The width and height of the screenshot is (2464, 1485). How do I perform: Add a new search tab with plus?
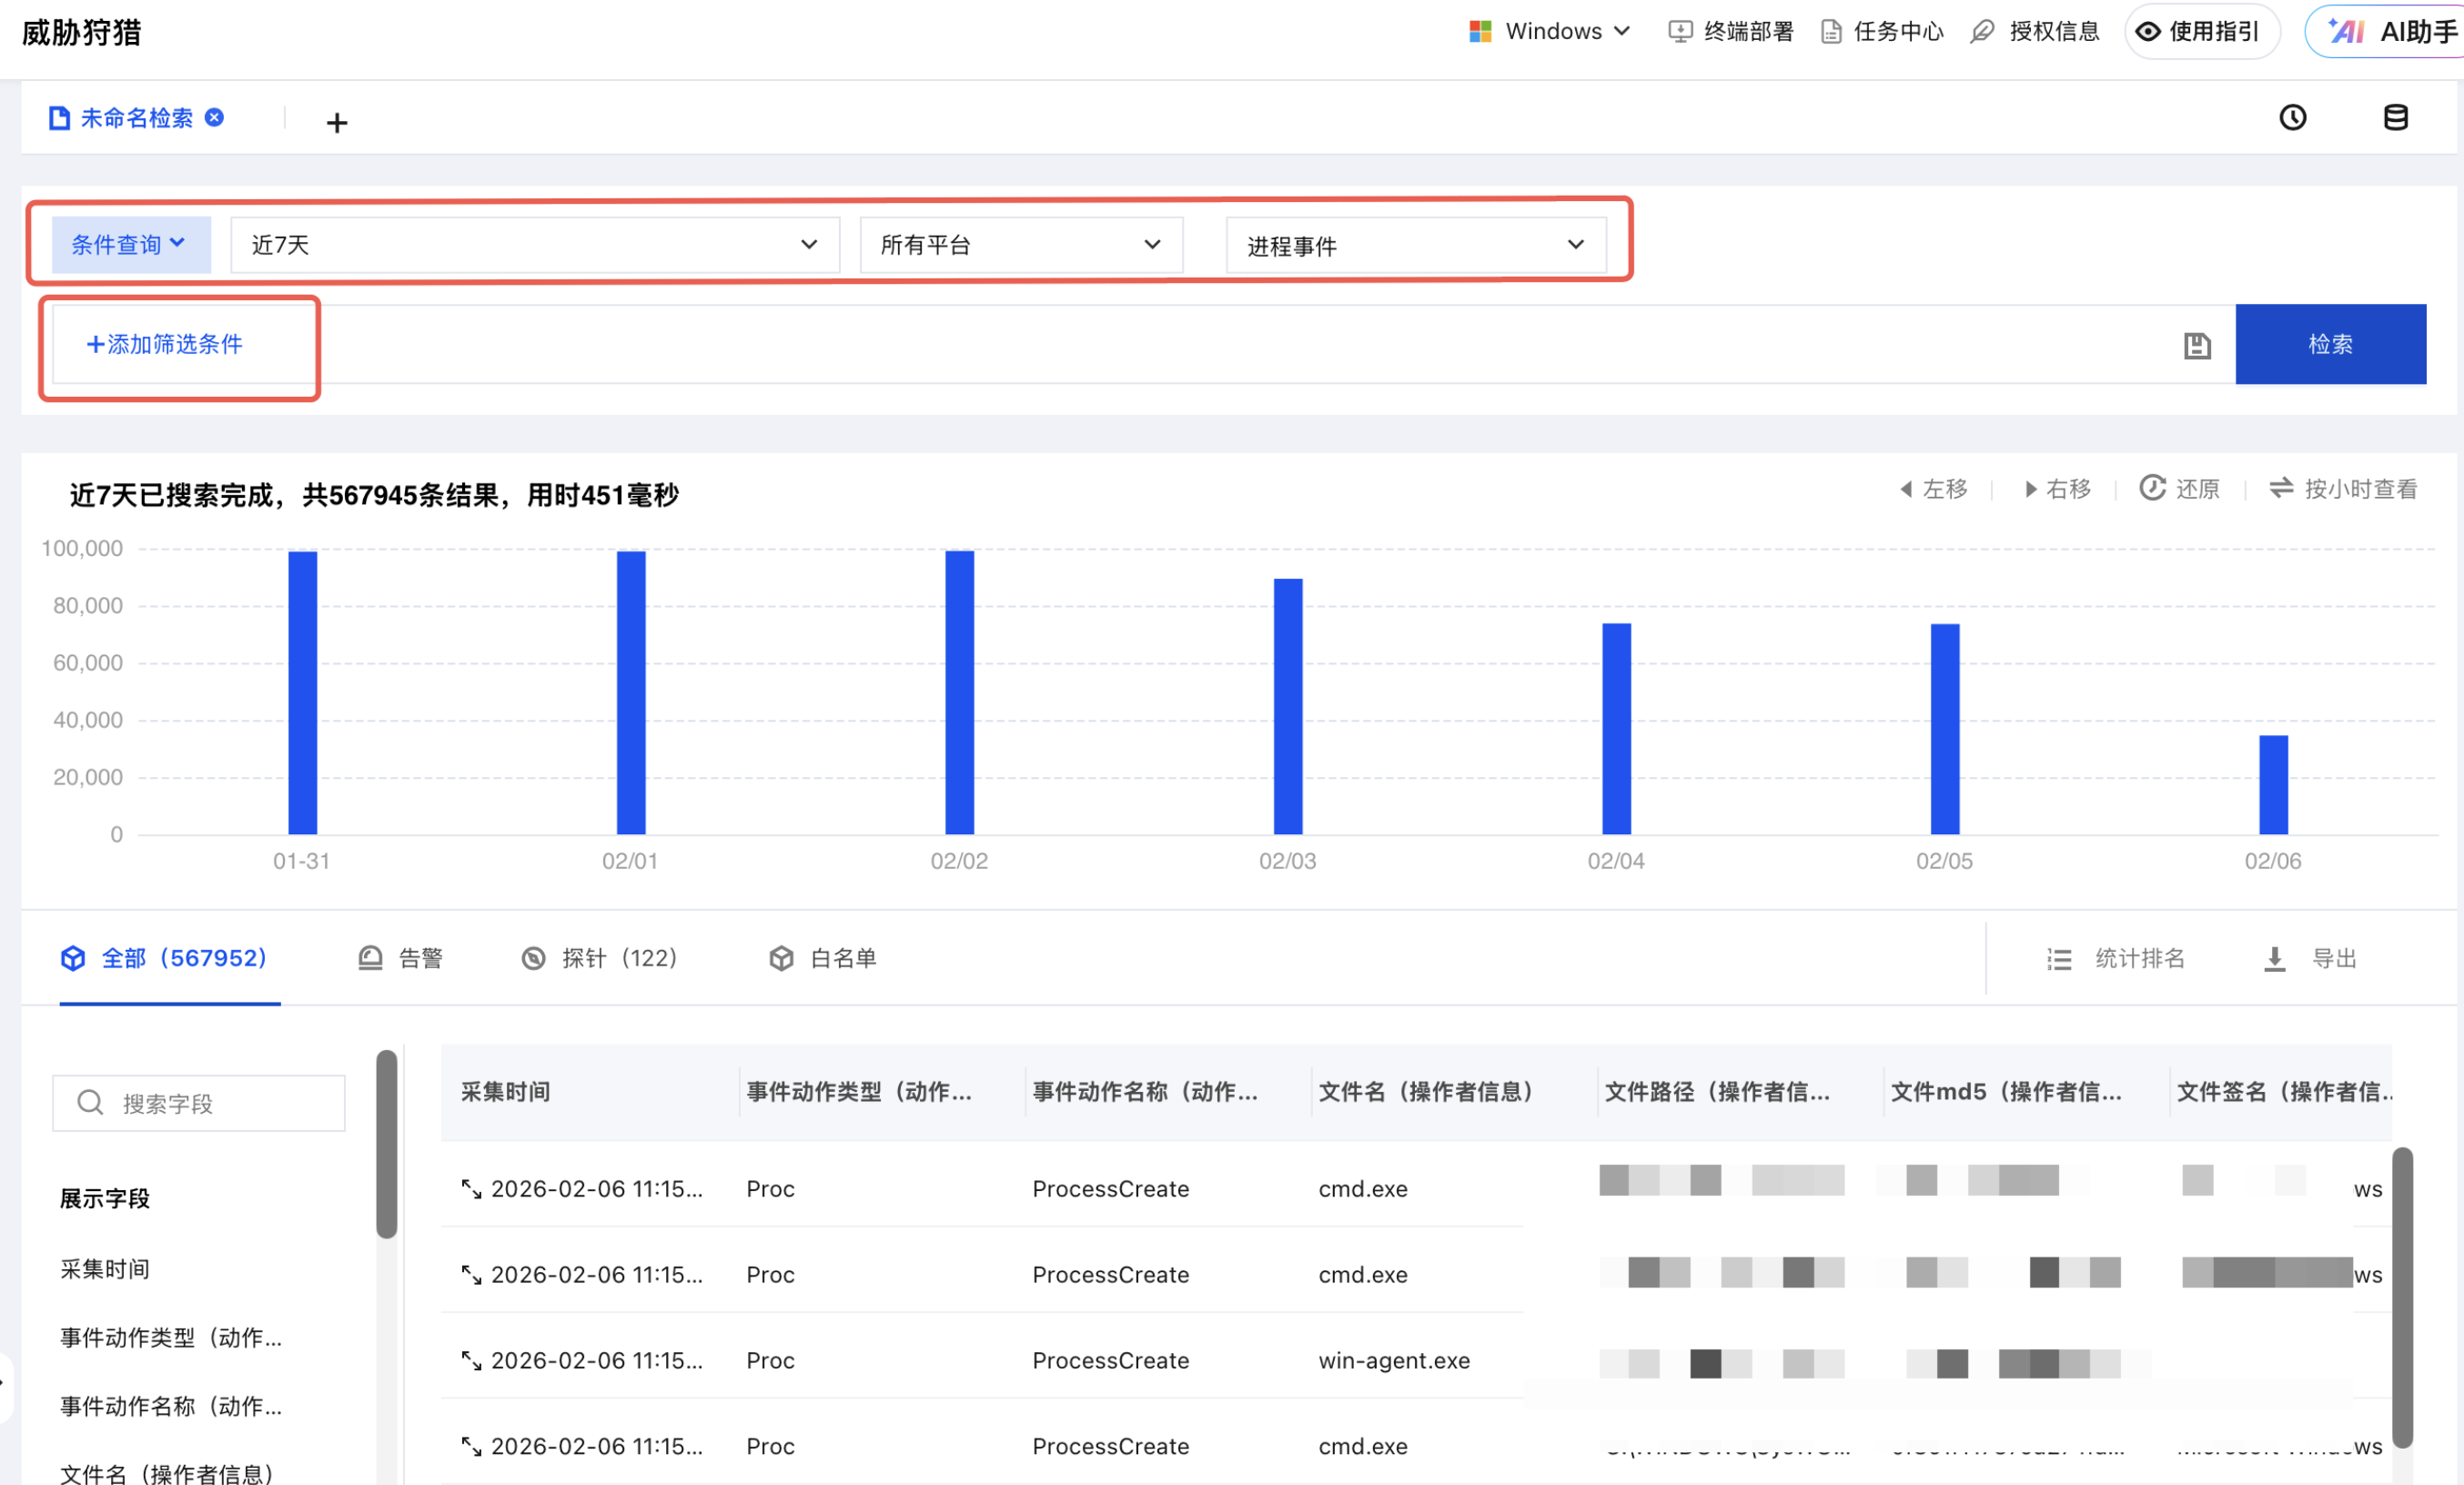coord(337,123)
